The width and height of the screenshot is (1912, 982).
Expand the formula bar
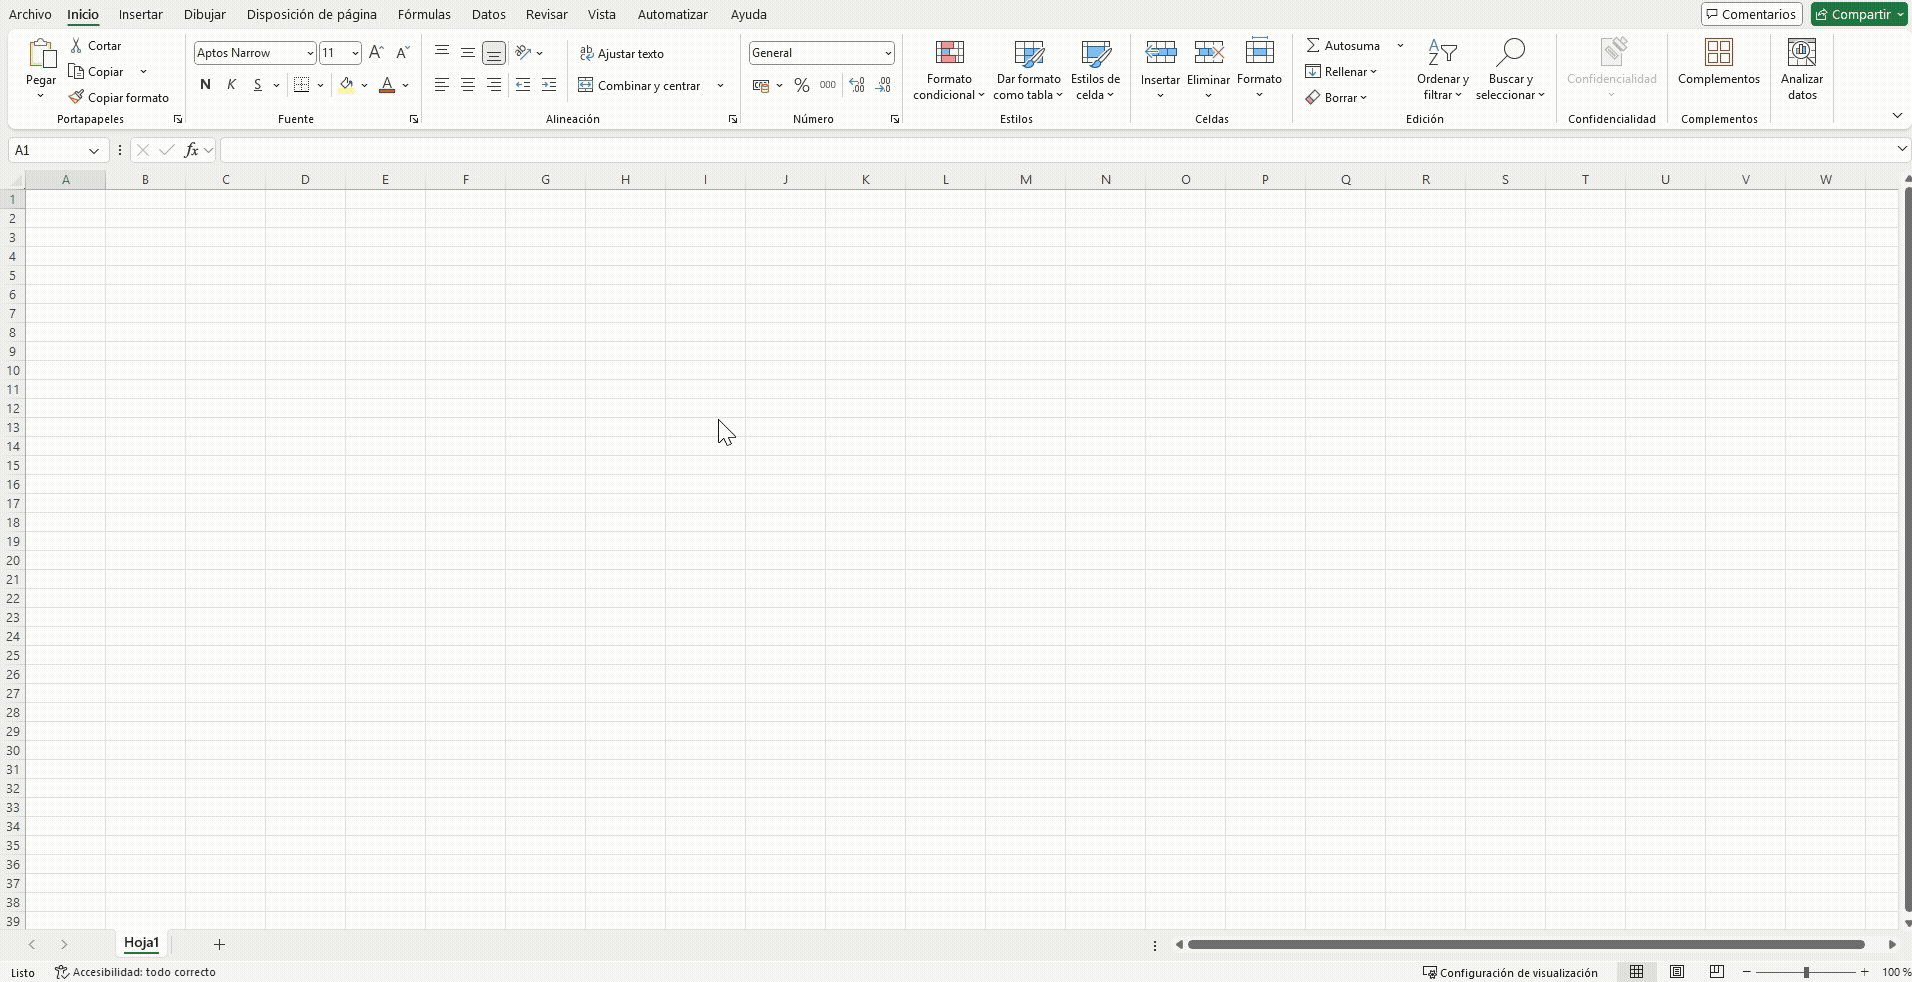(1901, 149)
